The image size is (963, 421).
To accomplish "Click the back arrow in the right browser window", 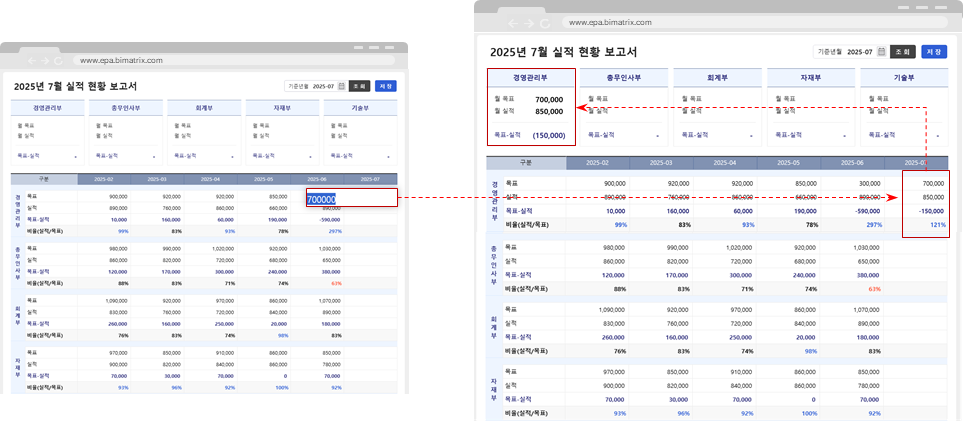I will (513, 22).
